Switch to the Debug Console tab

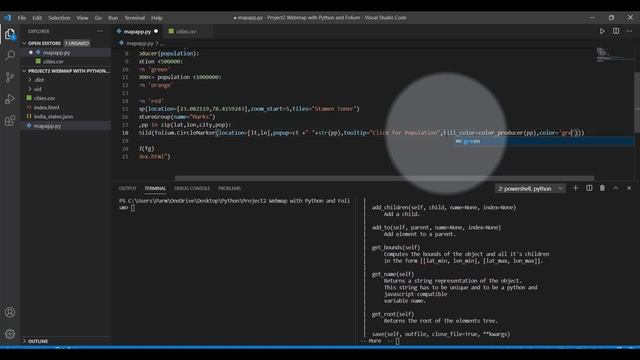pos(192,188)
